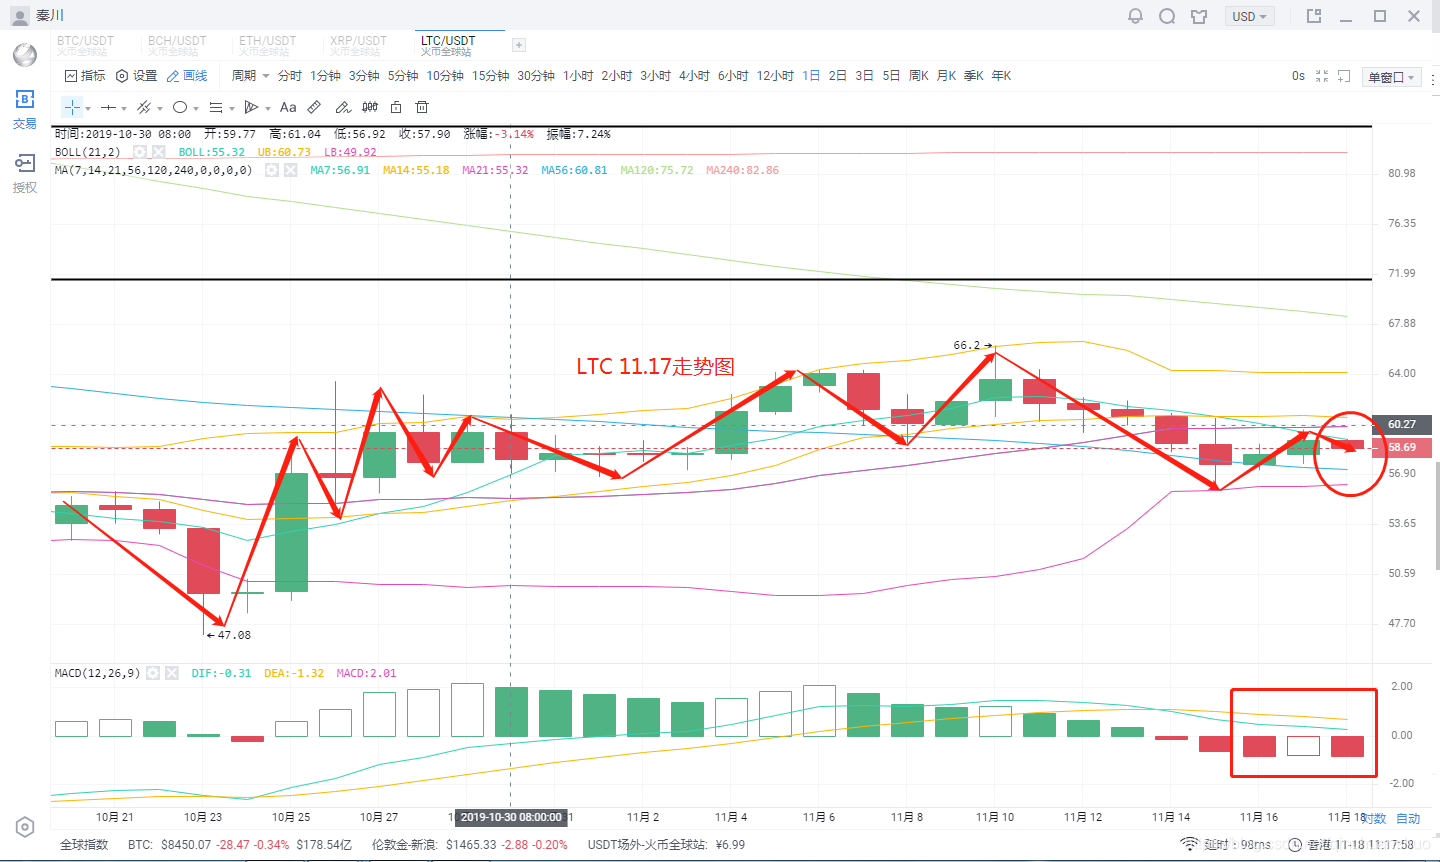Open the market globe icon in sidebar
Viewport: 1440px width, 862px height.
pos(25,54)
